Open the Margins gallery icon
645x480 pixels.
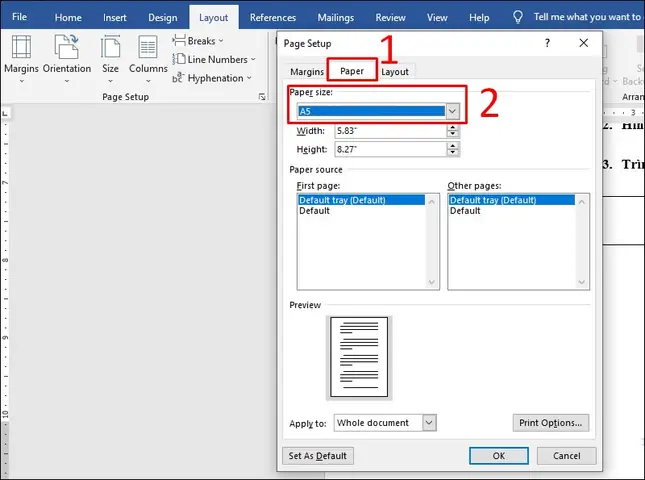click(x=21, y=46)
